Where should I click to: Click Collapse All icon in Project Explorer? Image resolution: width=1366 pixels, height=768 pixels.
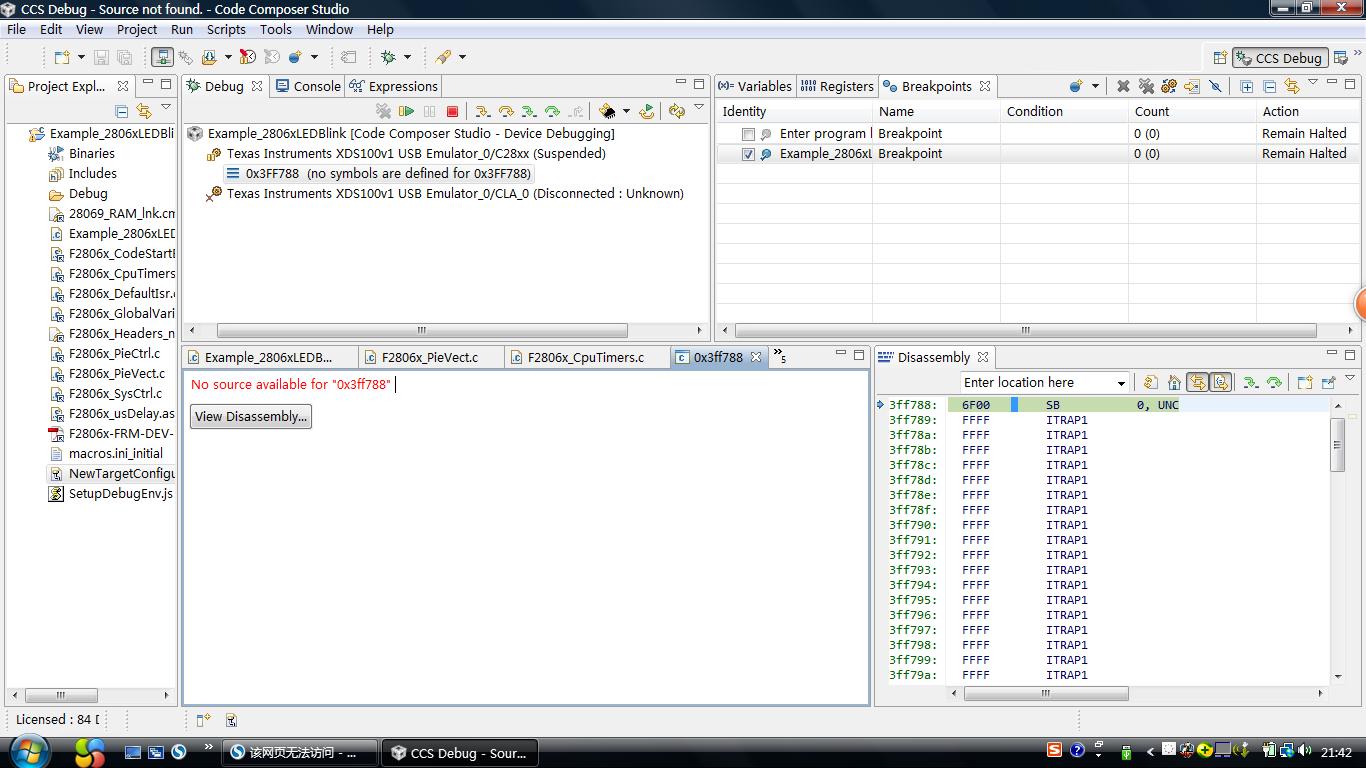[122, 111]
